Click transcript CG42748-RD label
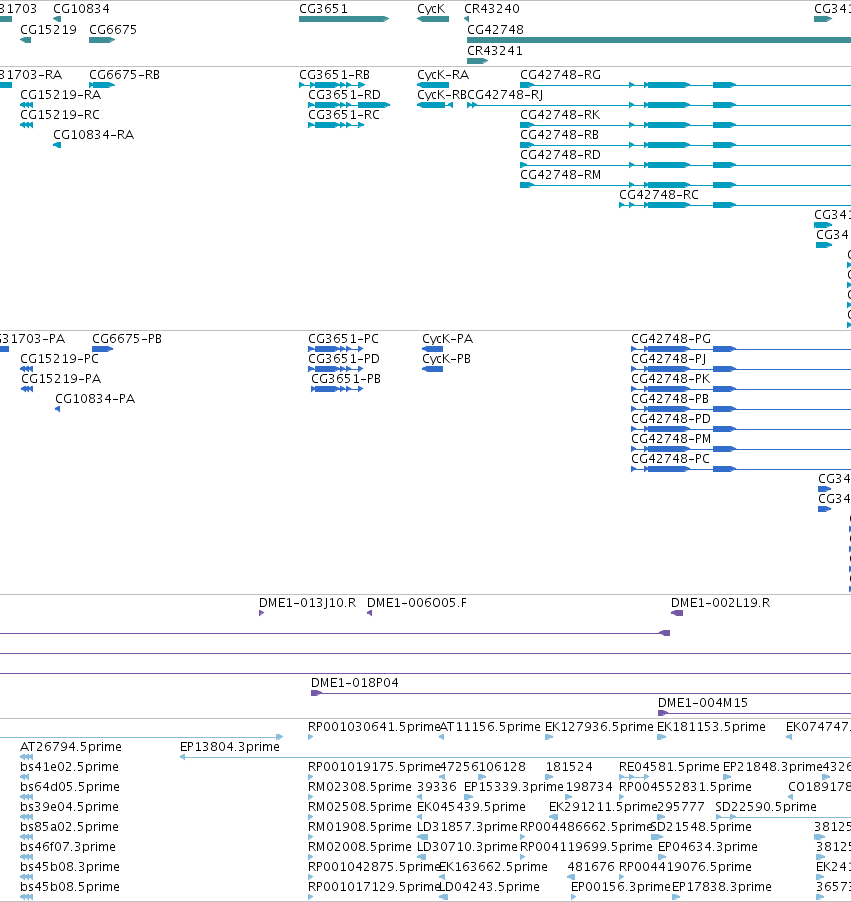This screenshot has height=902, width=851. (x=560, y=155)
